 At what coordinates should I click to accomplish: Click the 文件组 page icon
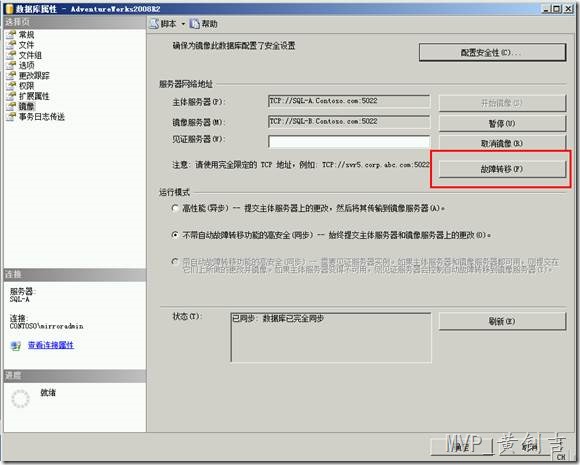pos(11,55)
